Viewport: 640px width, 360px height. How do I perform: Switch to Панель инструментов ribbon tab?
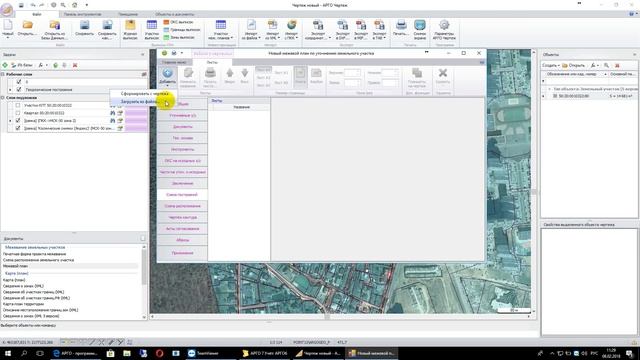point(82,14)
